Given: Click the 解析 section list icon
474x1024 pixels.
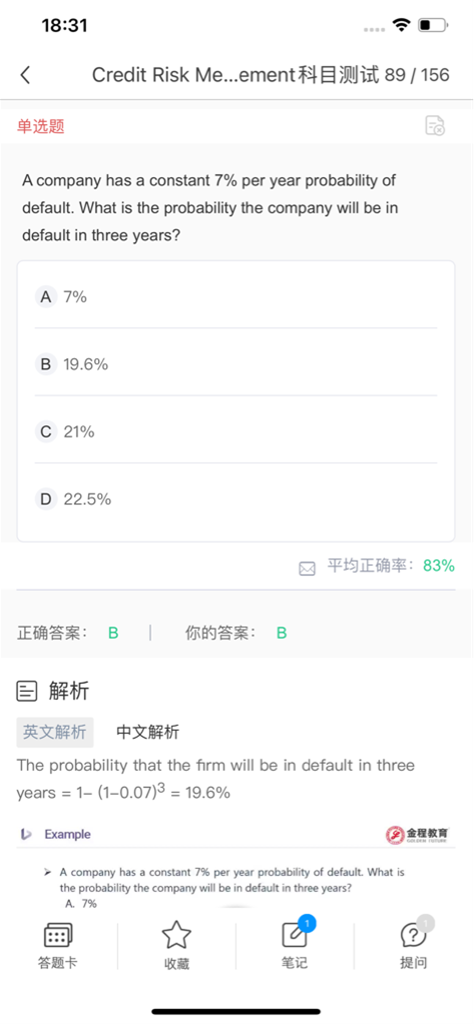Looking at the screenshot, I should [27, 691].
